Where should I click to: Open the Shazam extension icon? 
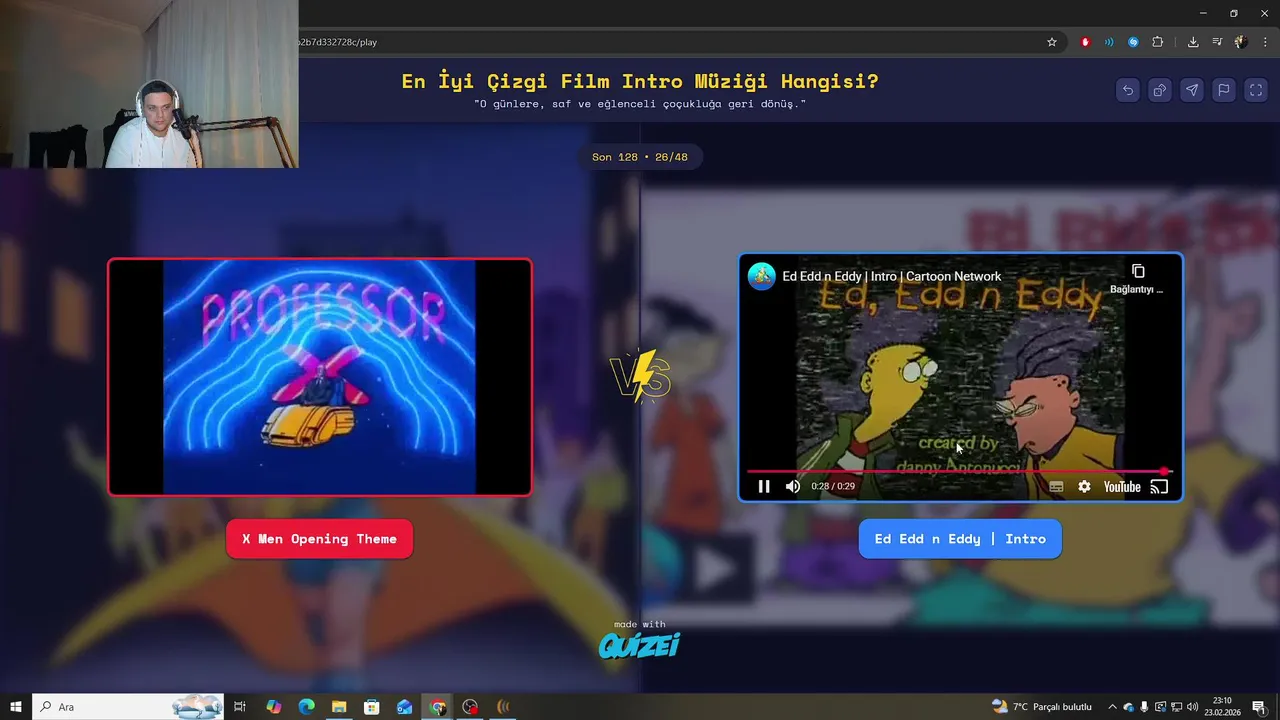pyautogui.click(x=1133, y=42)
